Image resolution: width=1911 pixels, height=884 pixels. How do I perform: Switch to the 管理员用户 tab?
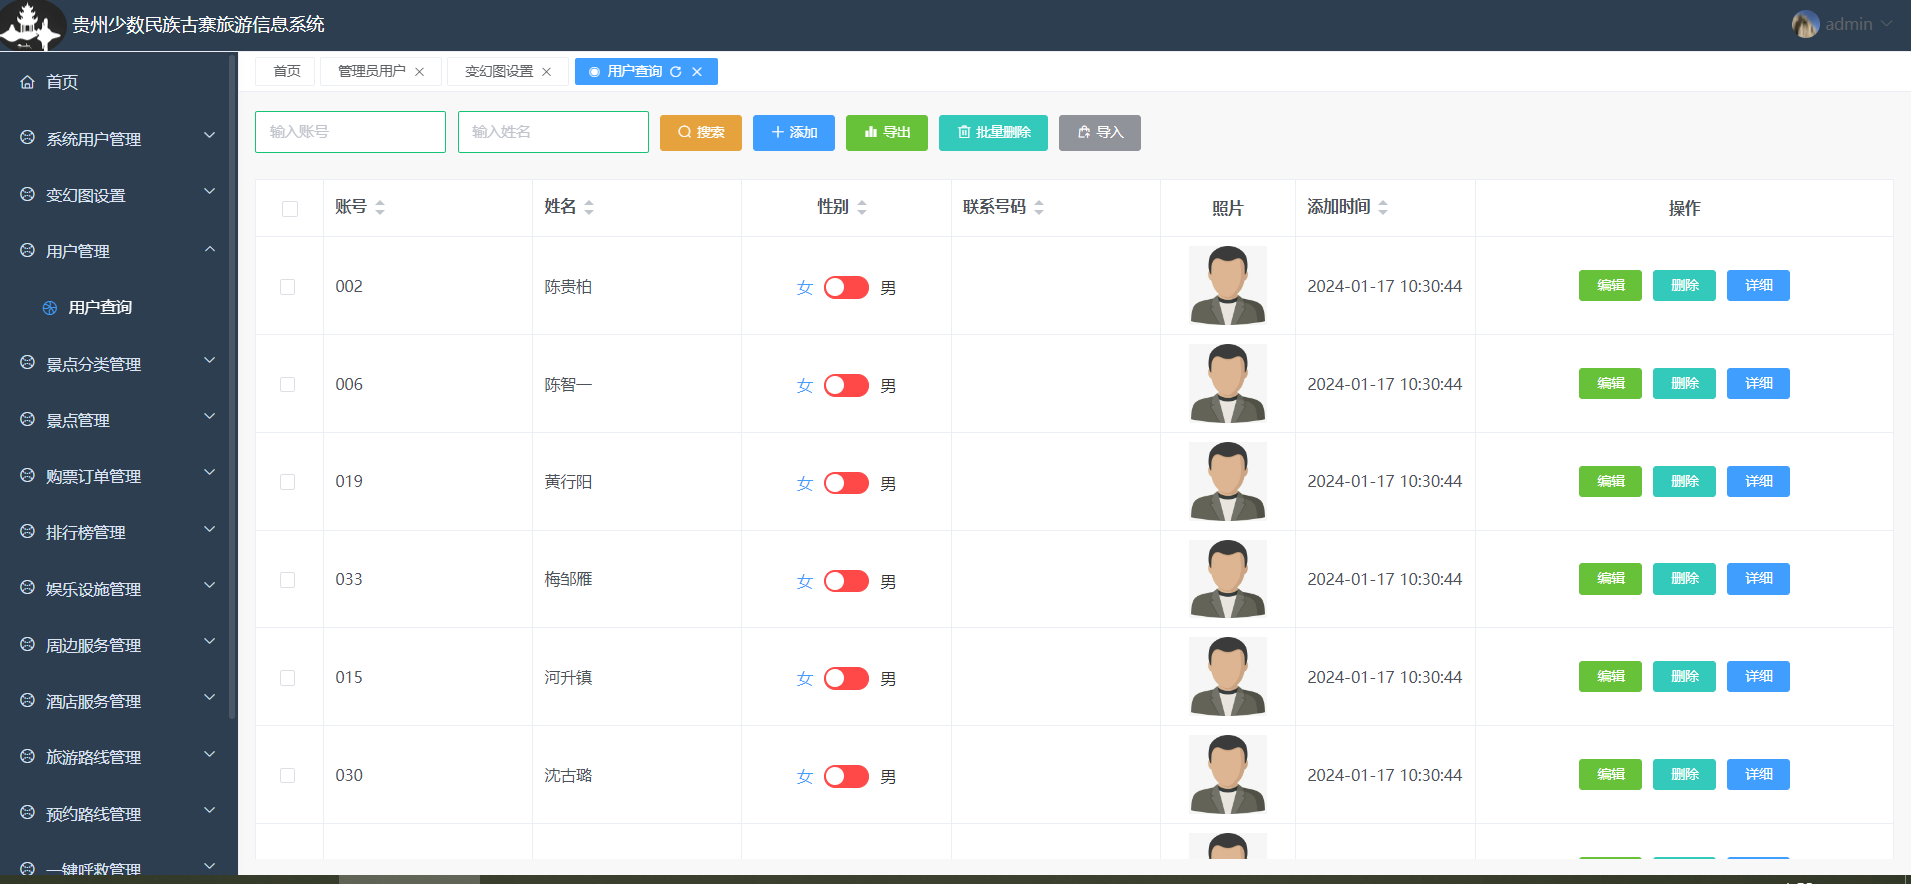pyautogui.click(x=372, y=72)
